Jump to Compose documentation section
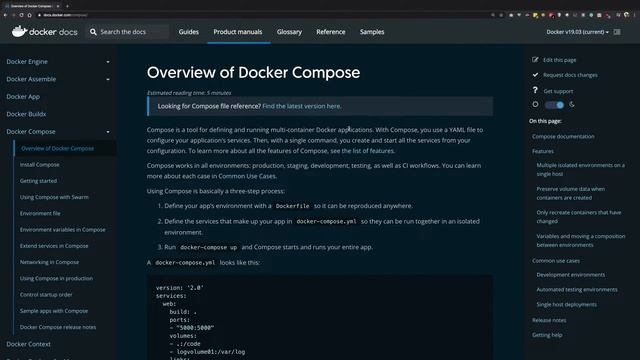This screenshot has height=360, width=640. pos(563,137)
